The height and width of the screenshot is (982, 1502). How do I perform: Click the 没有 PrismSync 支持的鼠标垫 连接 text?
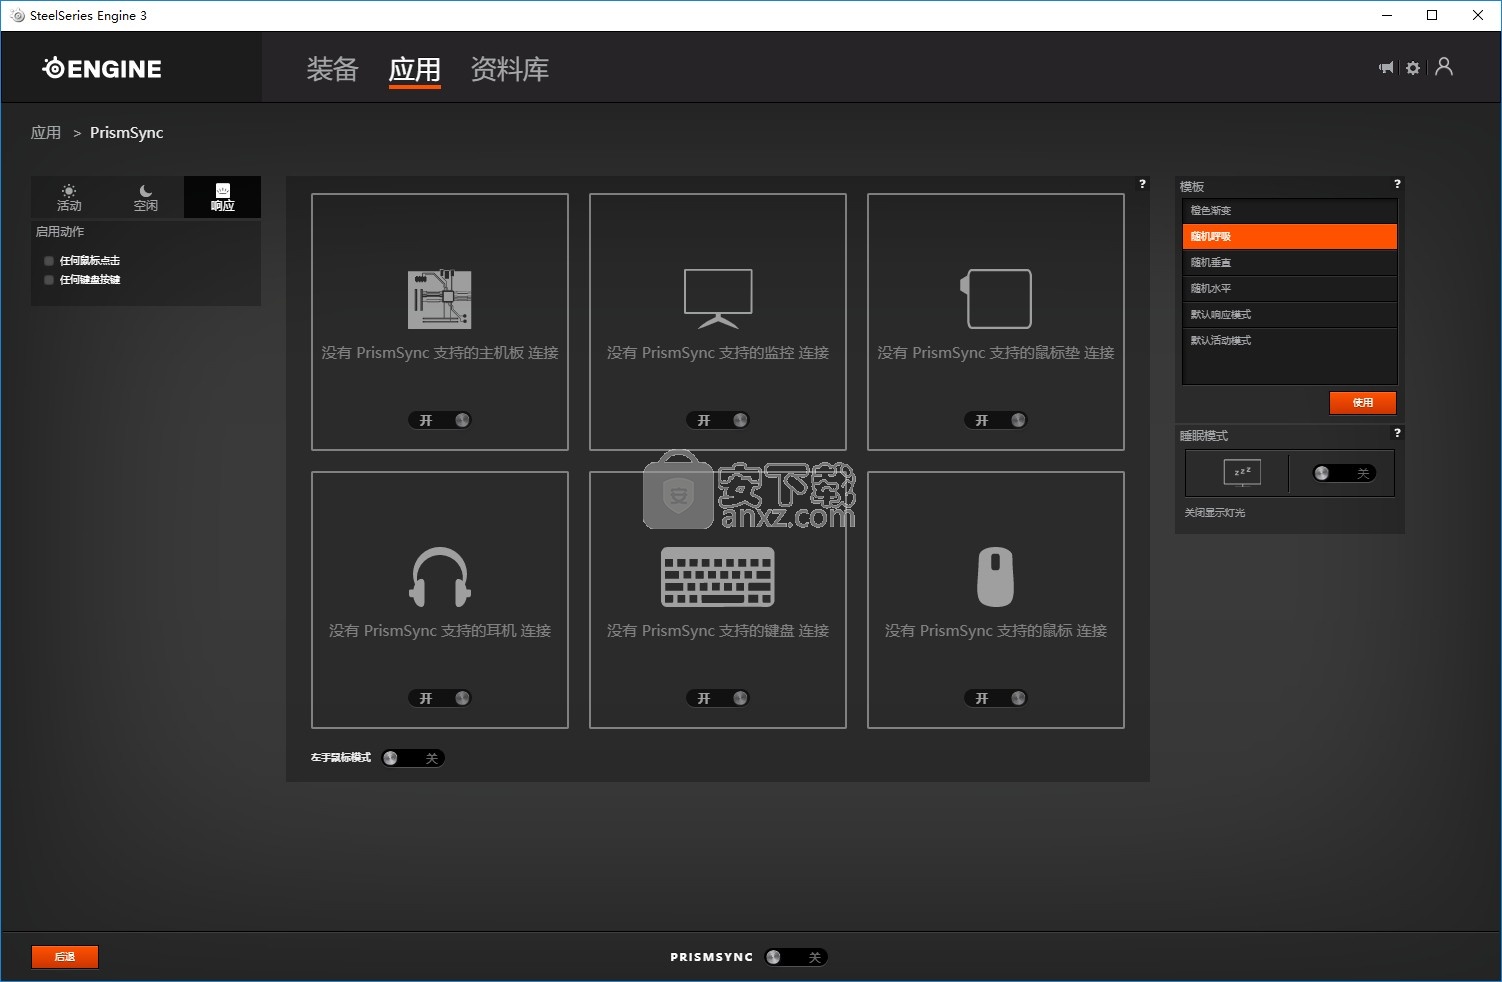point(996,353)
